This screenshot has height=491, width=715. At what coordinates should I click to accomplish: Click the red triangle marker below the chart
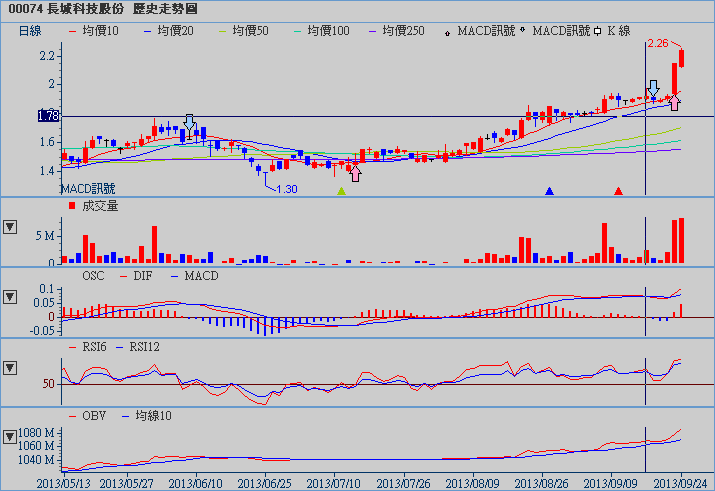tap(618, 190)
